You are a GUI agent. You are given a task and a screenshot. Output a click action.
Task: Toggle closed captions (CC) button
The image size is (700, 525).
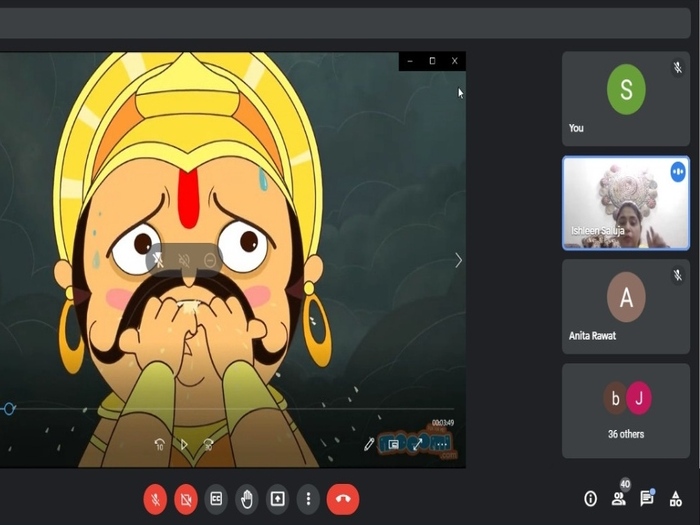(x=217, y=498)
